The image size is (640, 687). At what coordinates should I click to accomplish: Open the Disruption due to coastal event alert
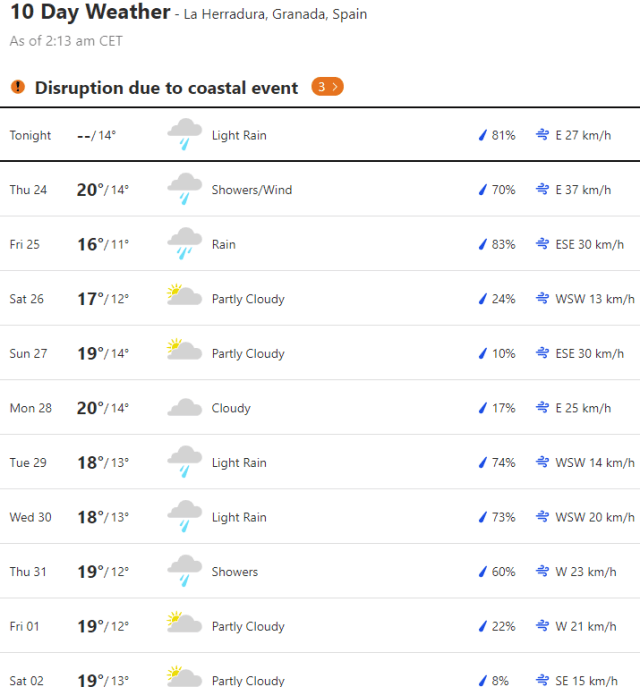pyautogui.click(x=166, y=88)
